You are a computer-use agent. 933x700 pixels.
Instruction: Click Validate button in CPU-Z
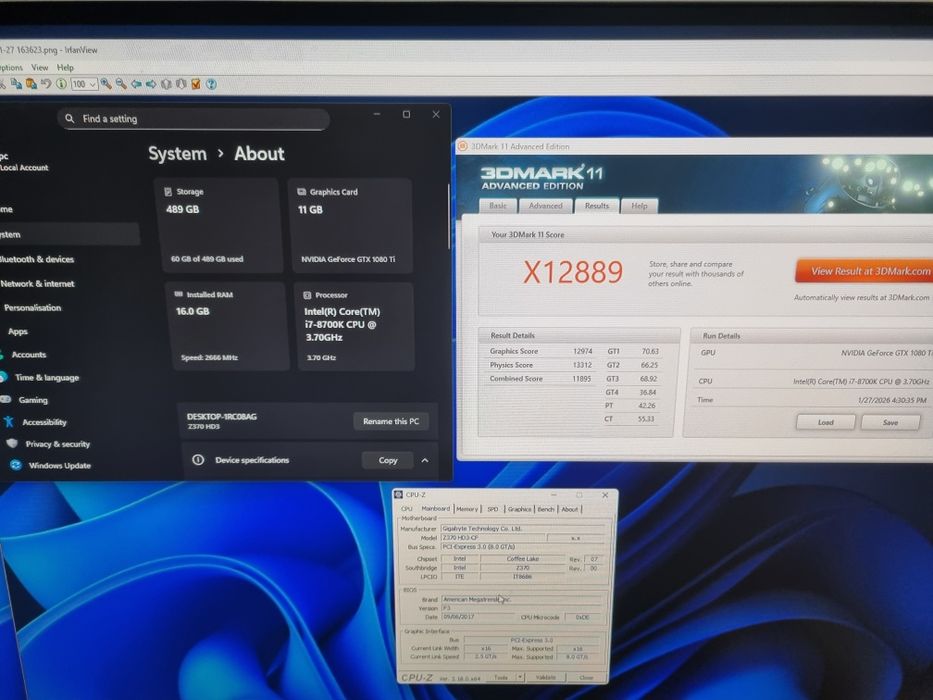tap(545, 677)
